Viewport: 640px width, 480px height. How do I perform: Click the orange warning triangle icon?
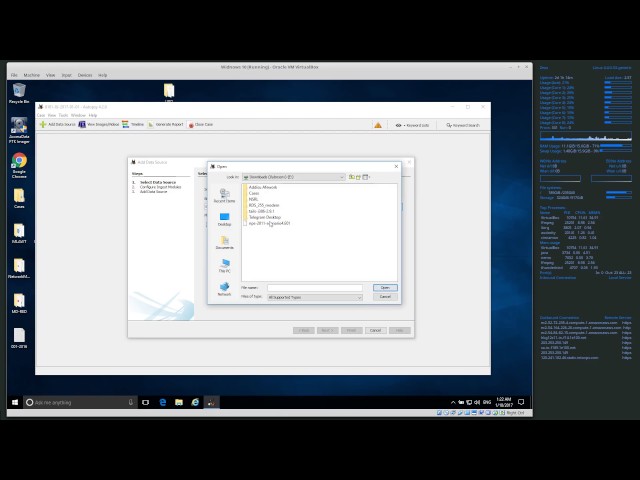point(378,125)
